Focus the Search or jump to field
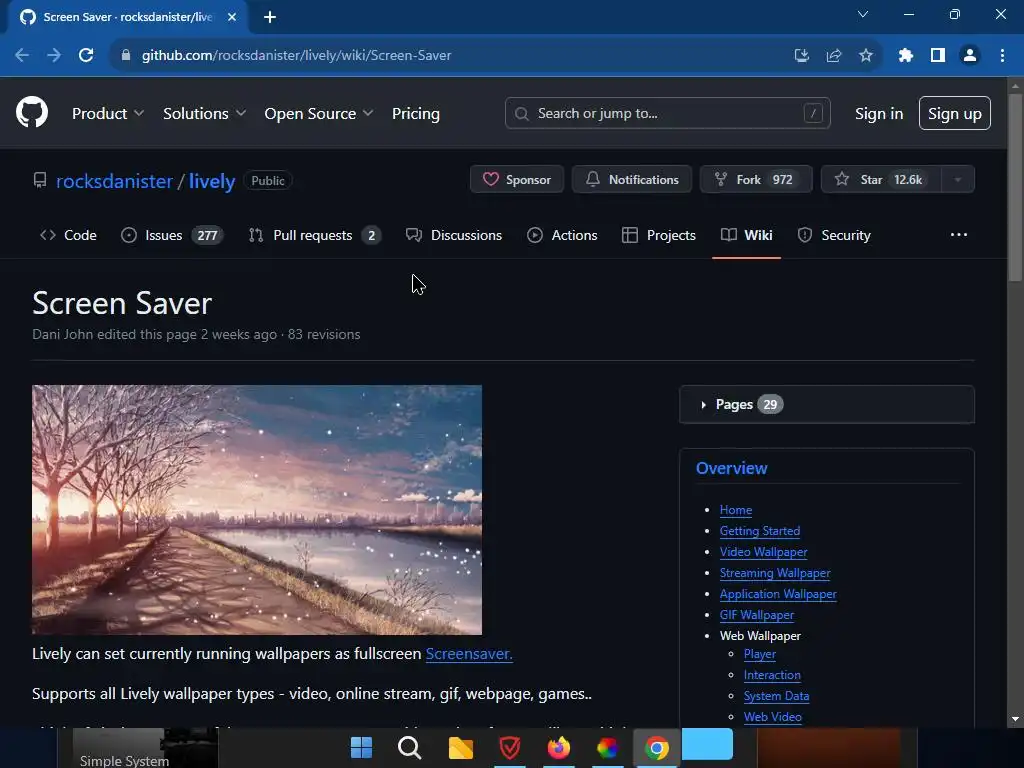This screenshot has width=1024, height=768. pyautogui.click(x=667, y=113)
